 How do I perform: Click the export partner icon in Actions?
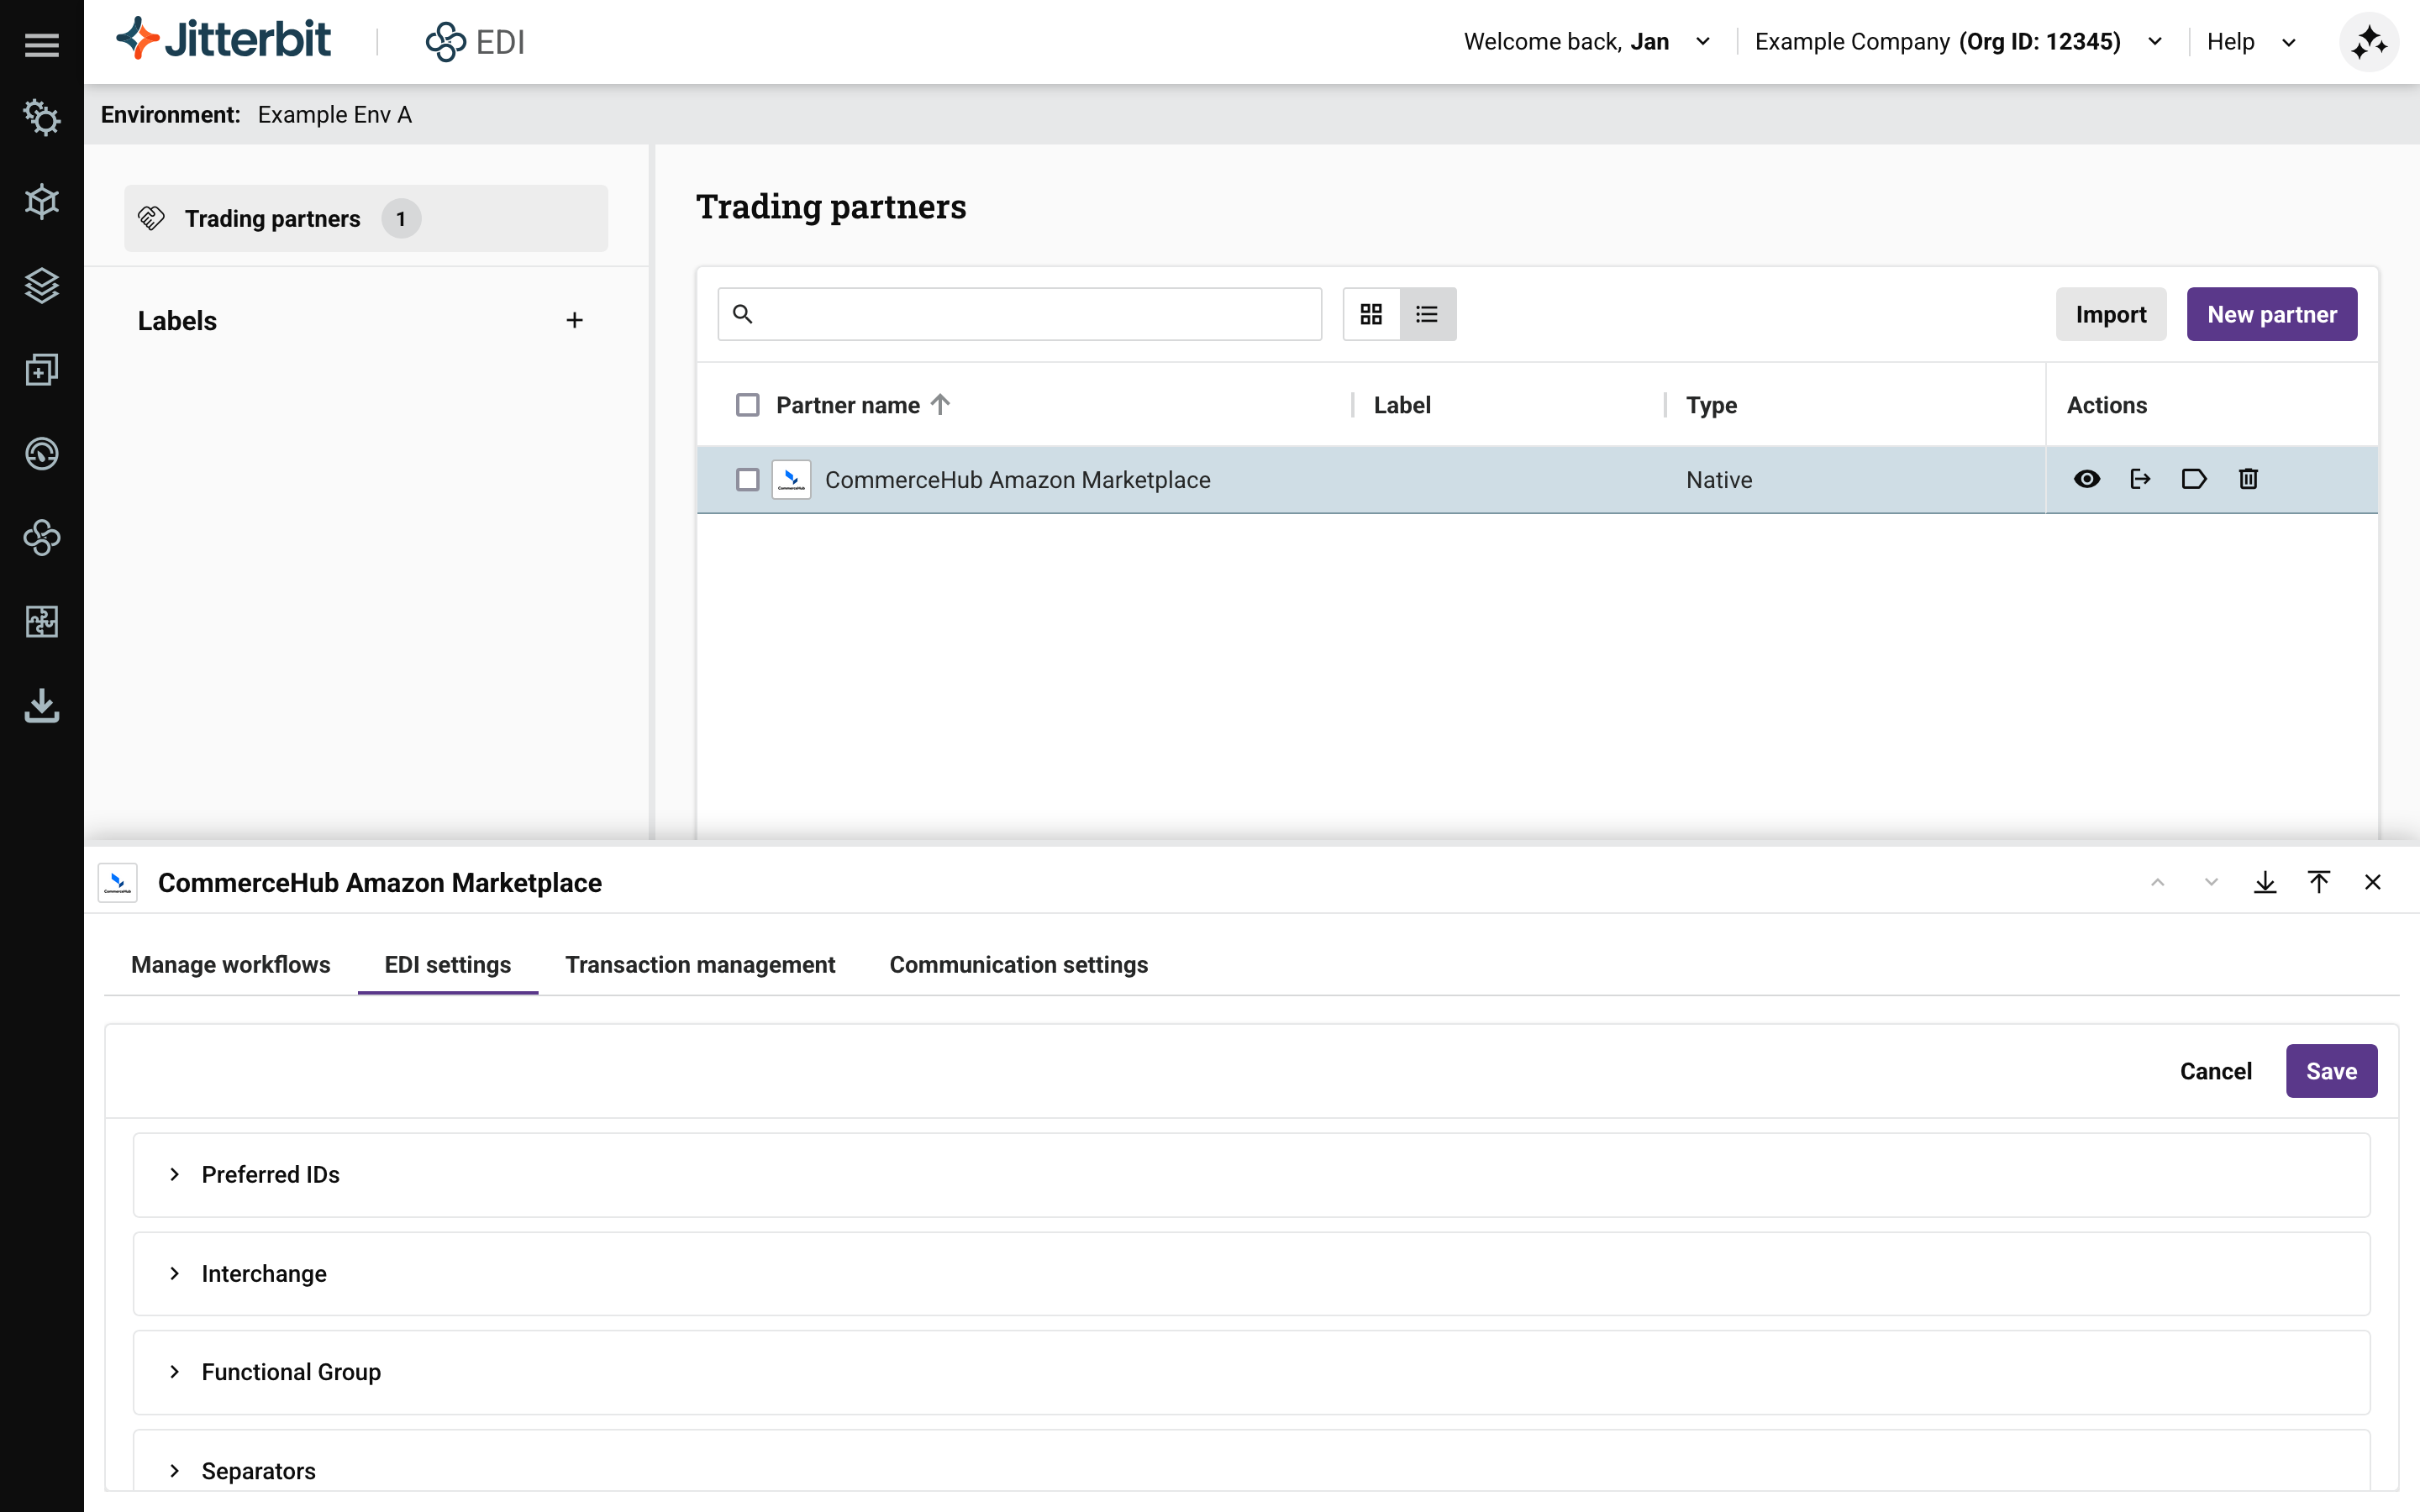[x=2140, y=479]
